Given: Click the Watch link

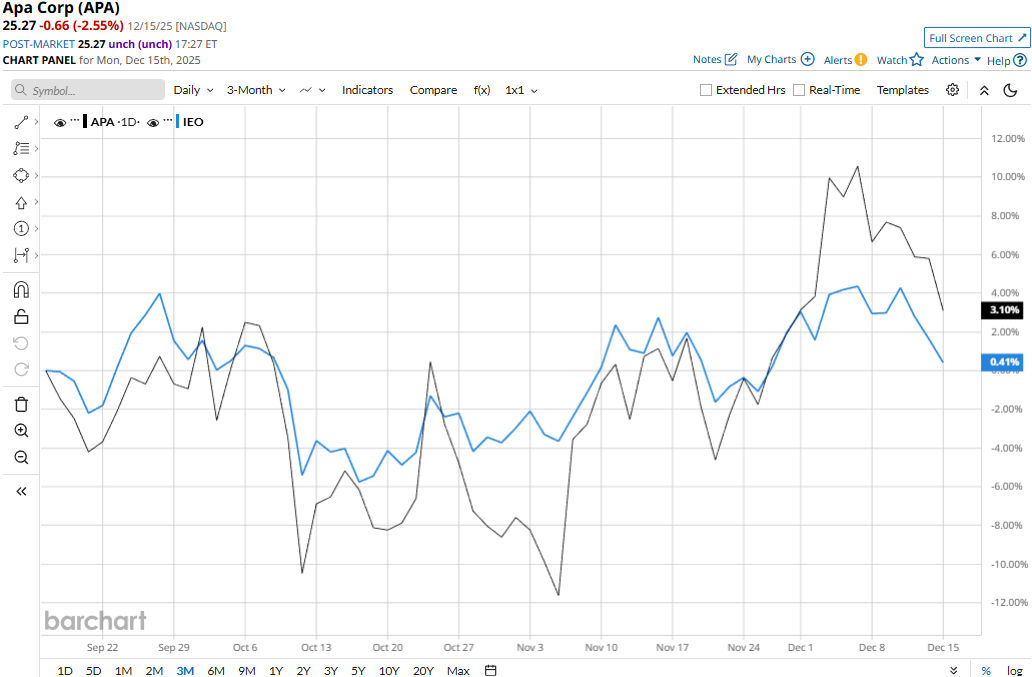Looking at the screenshot, I should [892, 60].
